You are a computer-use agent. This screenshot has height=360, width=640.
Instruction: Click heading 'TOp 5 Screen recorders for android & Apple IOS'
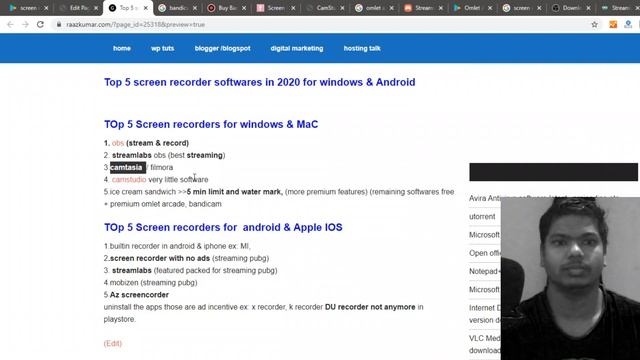click(x=223, y=227)
